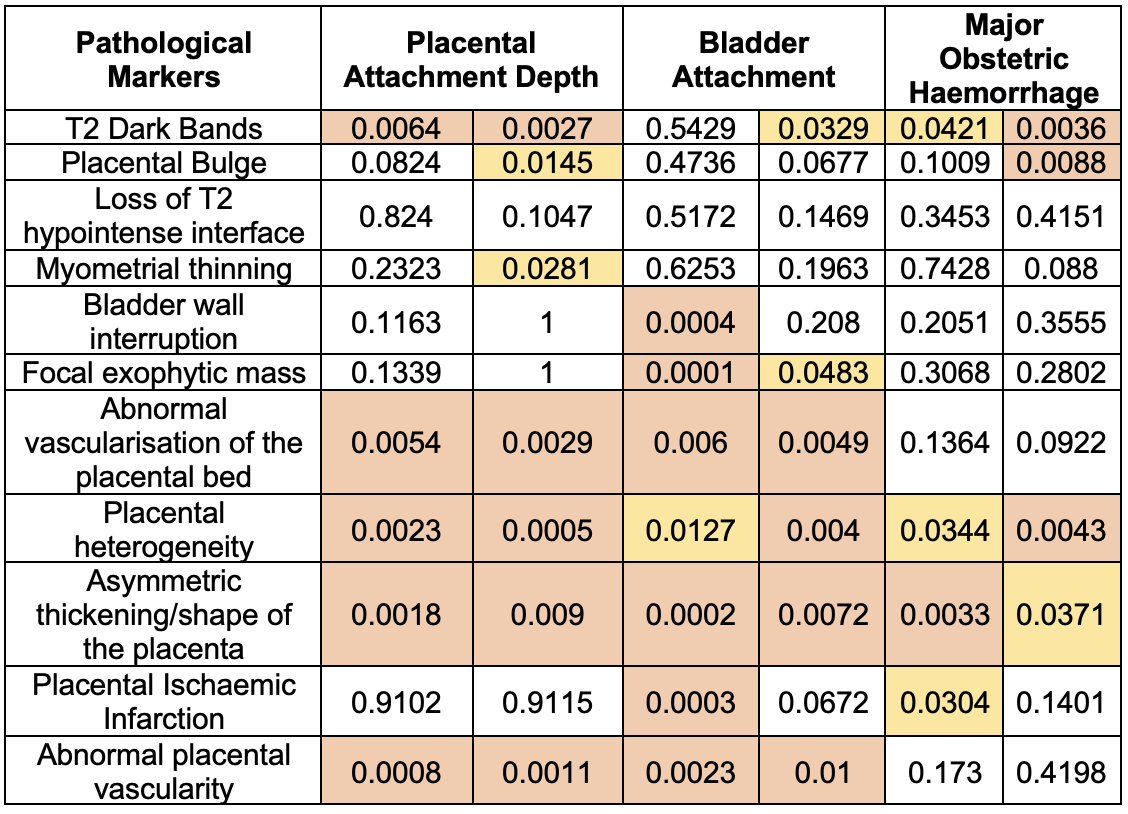Click the Placental heterogeneity row label

click(164, 529)
